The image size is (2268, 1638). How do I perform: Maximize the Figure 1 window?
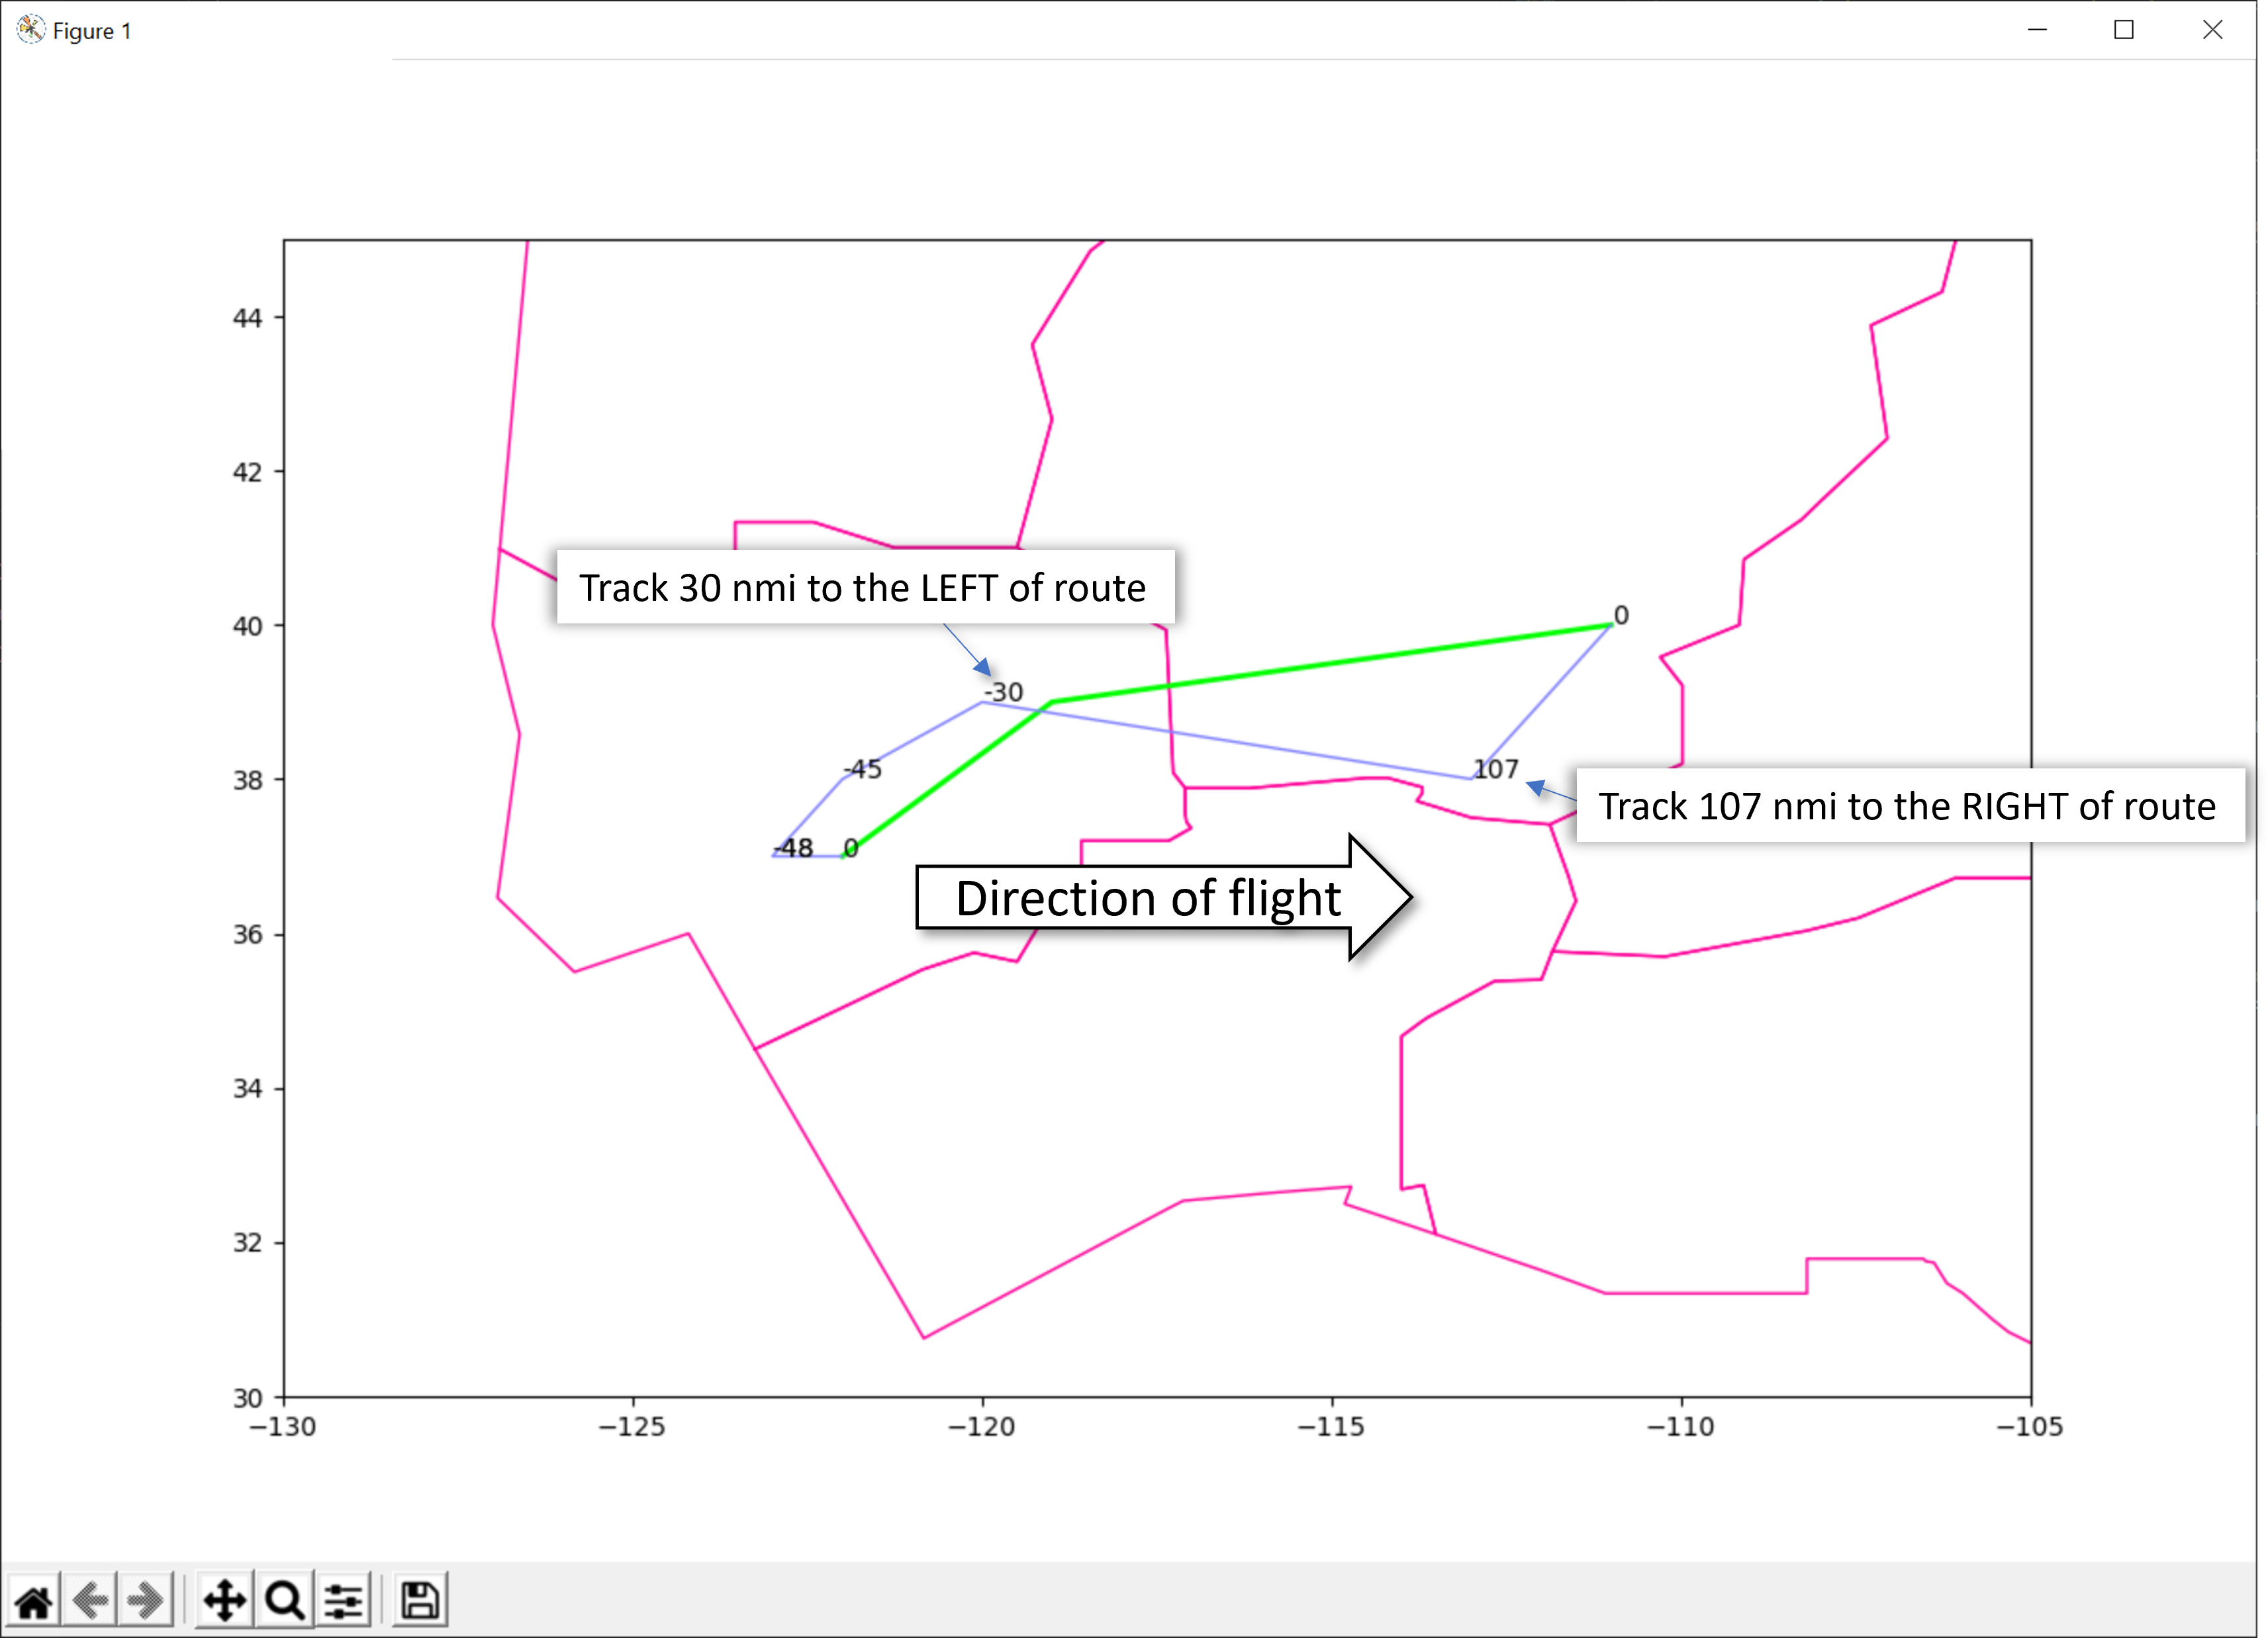coord(2124,30)
